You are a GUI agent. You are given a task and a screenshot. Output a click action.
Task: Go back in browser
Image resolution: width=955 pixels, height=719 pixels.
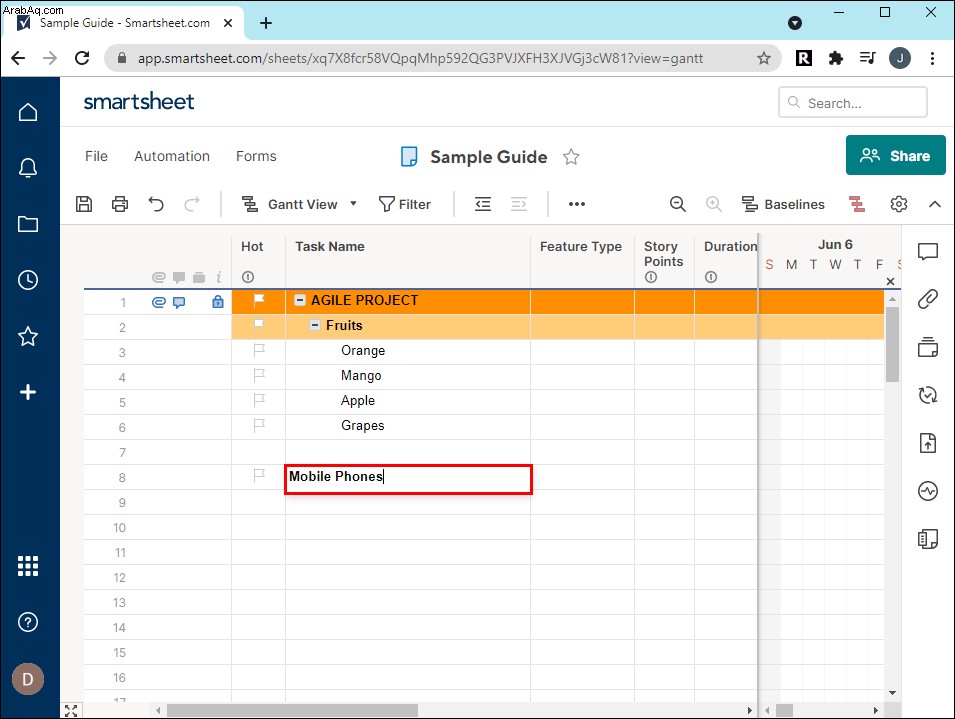pos(18,58)
